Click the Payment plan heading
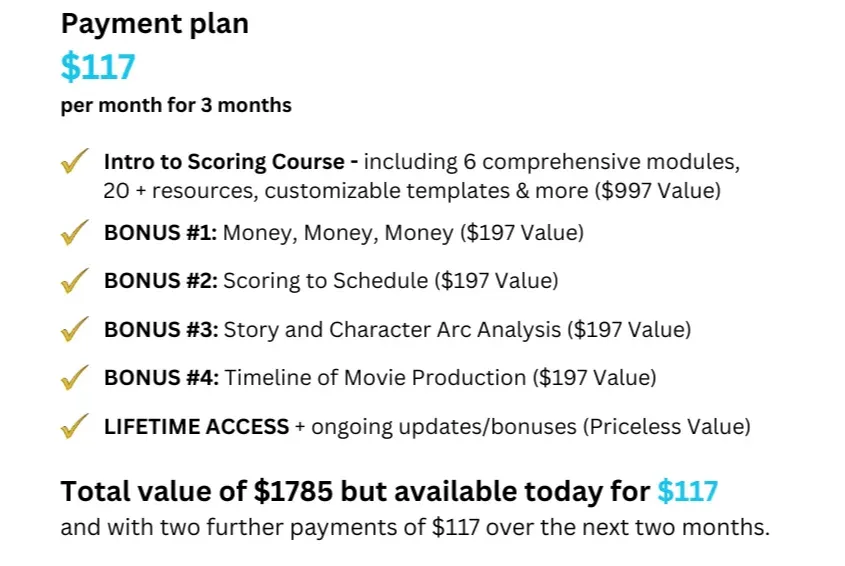The image size is (845, 566). click(155, 25)
